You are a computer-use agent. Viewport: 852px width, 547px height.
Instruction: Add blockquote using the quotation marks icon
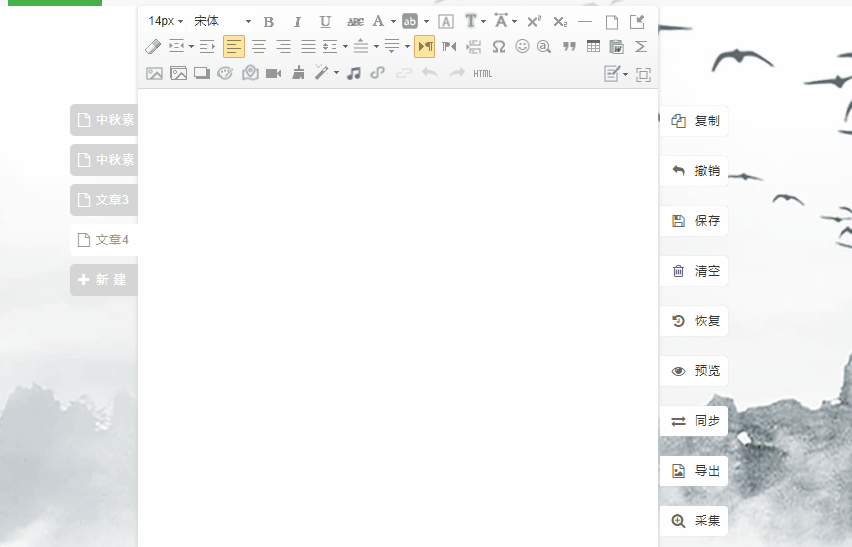click(x=569, y=47)
